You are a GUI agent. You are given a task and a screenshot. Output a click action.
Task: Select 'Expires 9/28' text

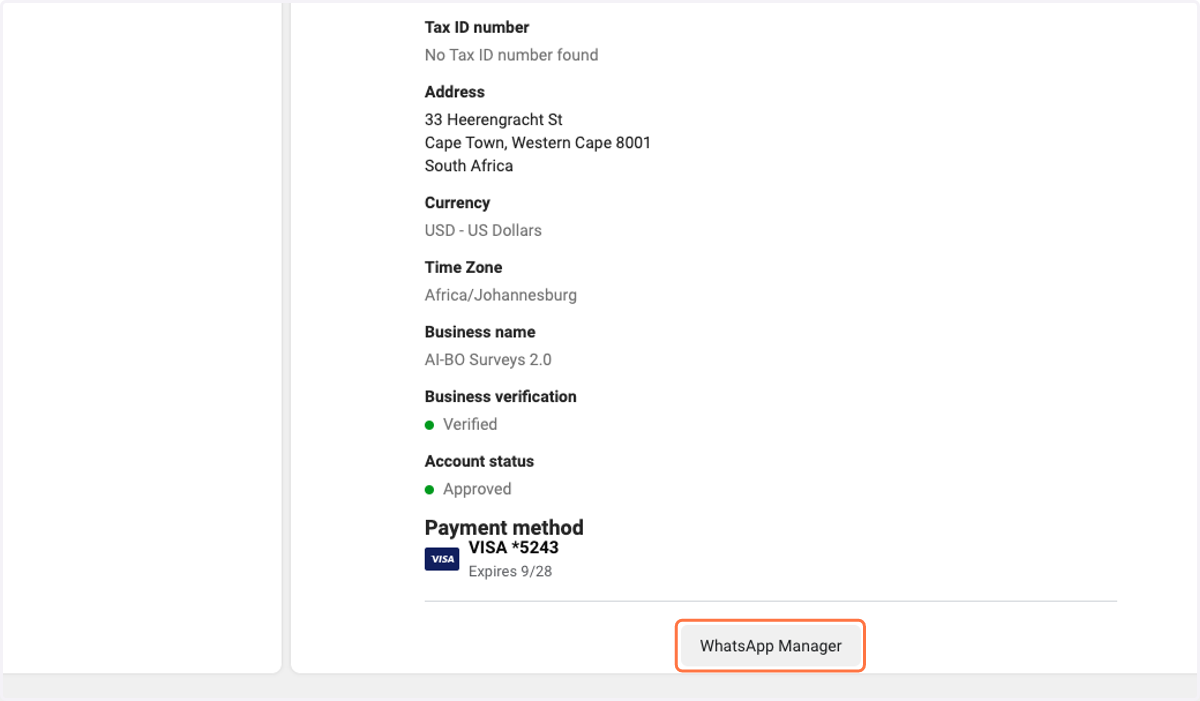pos(510,572)
